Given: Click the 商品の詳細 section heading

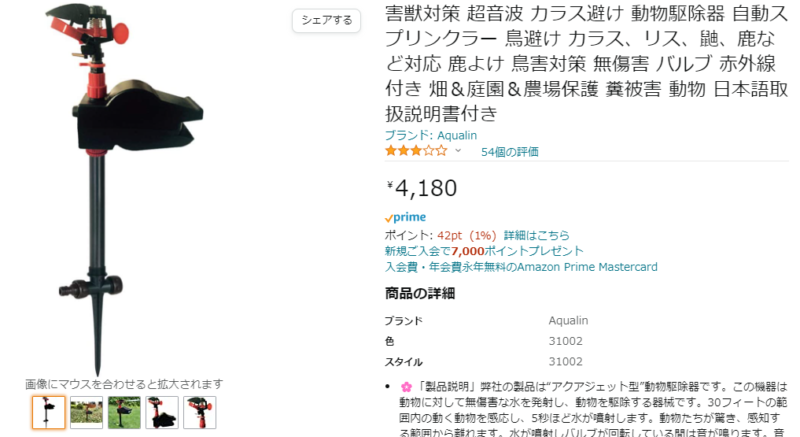Looking at the screenshot, I should [x=419, y=294].
